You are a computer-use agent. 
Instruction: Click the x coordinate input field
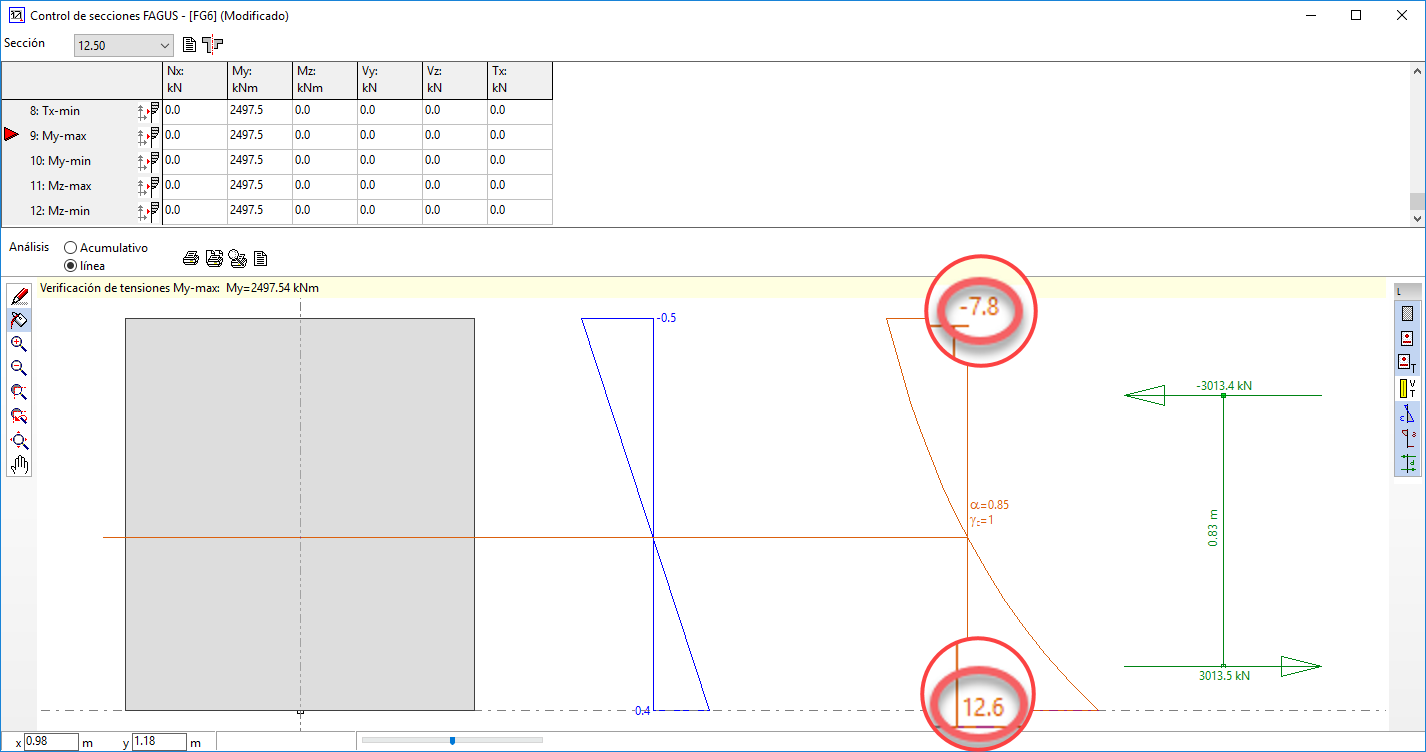(51, 742)
